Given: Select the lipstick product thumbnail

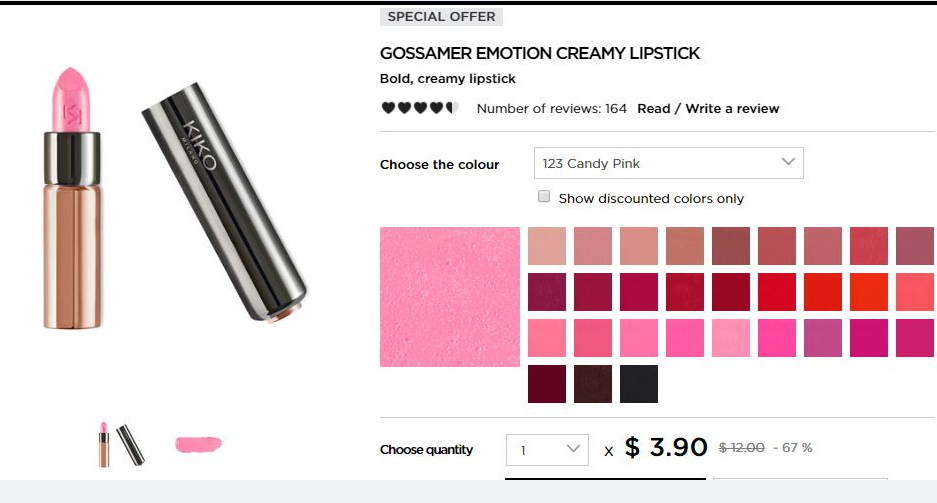Looking at the screenshot, I should 122,444.
